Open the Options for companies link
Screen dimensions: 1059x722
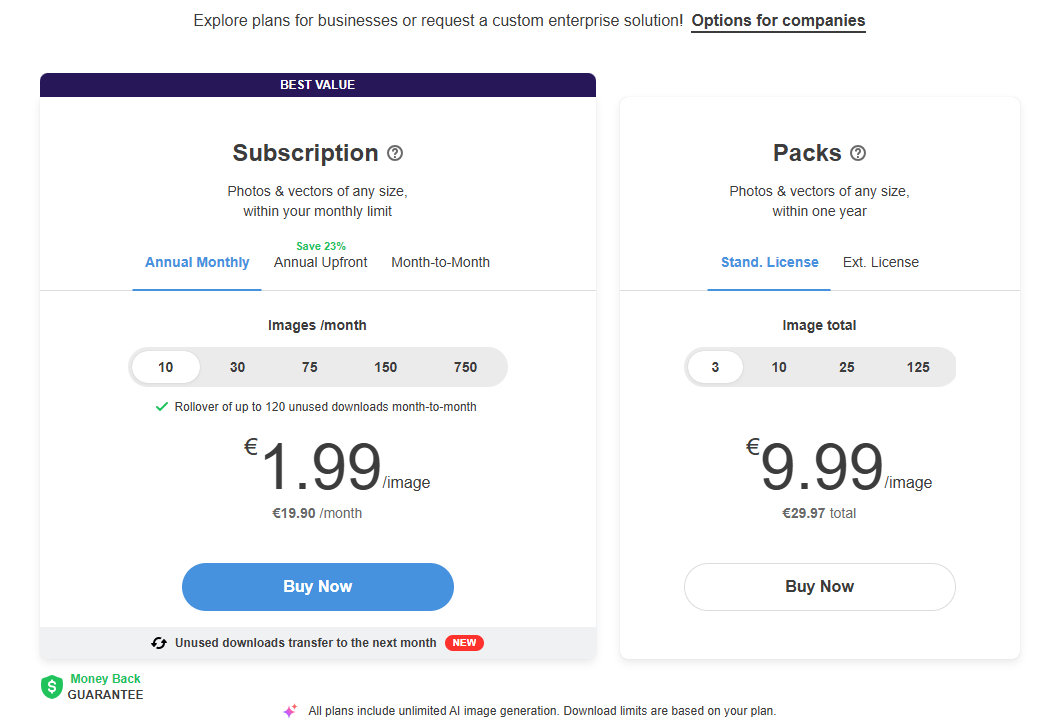click(x=778, y=20)
